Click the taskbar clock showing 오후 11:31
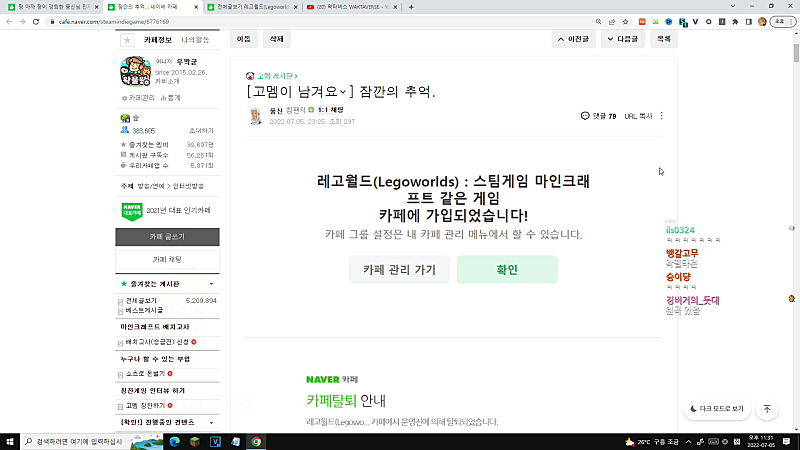 click(x=761, y=441)
